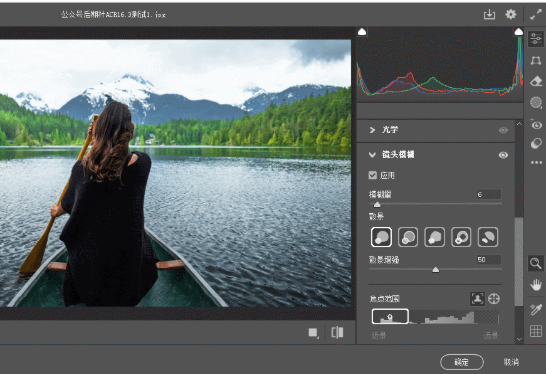
Task: Expand the 光学 panel chevron
Action: point(372,130)
